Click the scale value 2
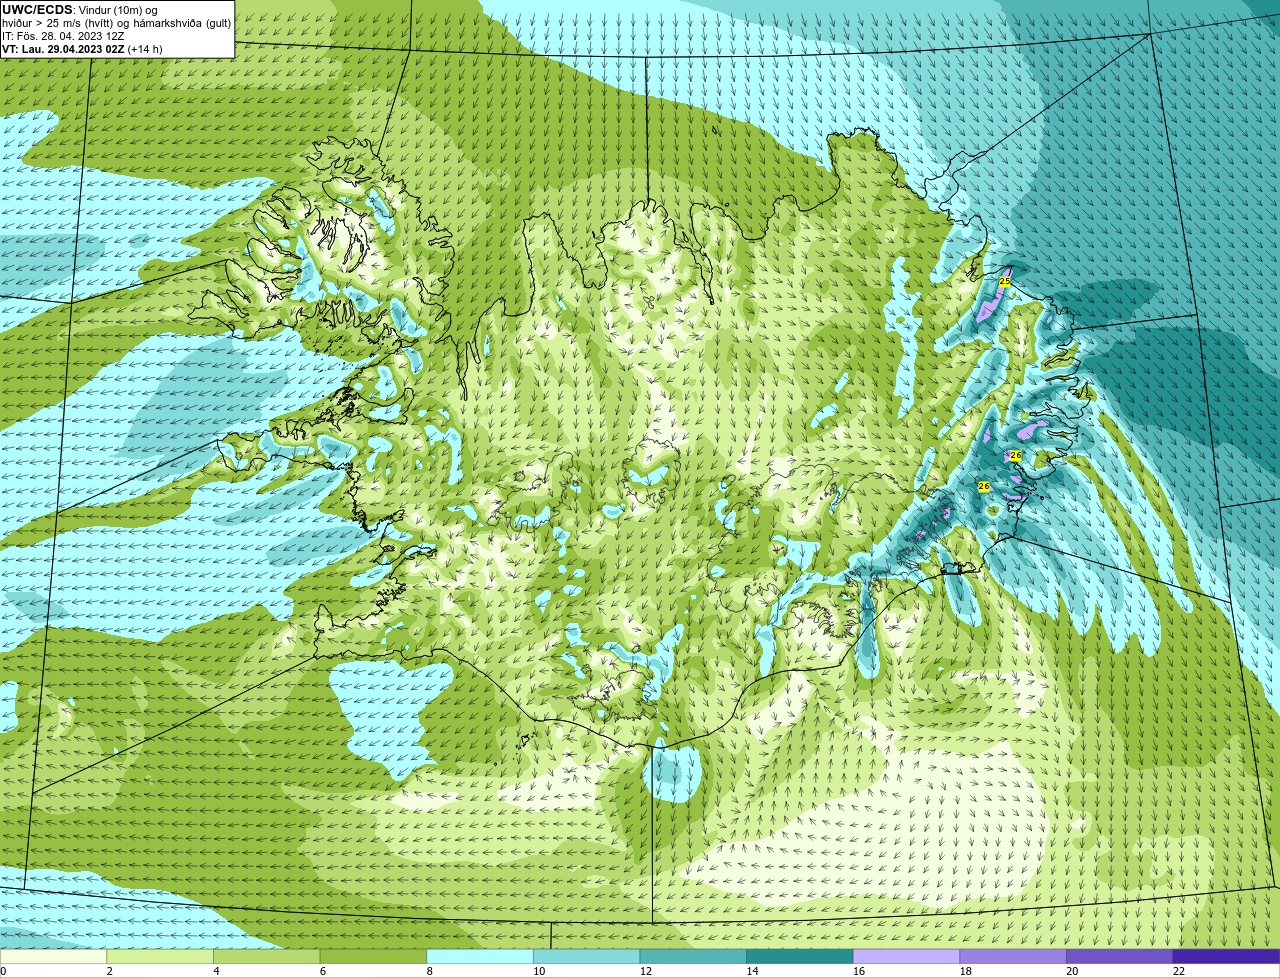Viewport: 1280px width, 978px height. (110, 971)
